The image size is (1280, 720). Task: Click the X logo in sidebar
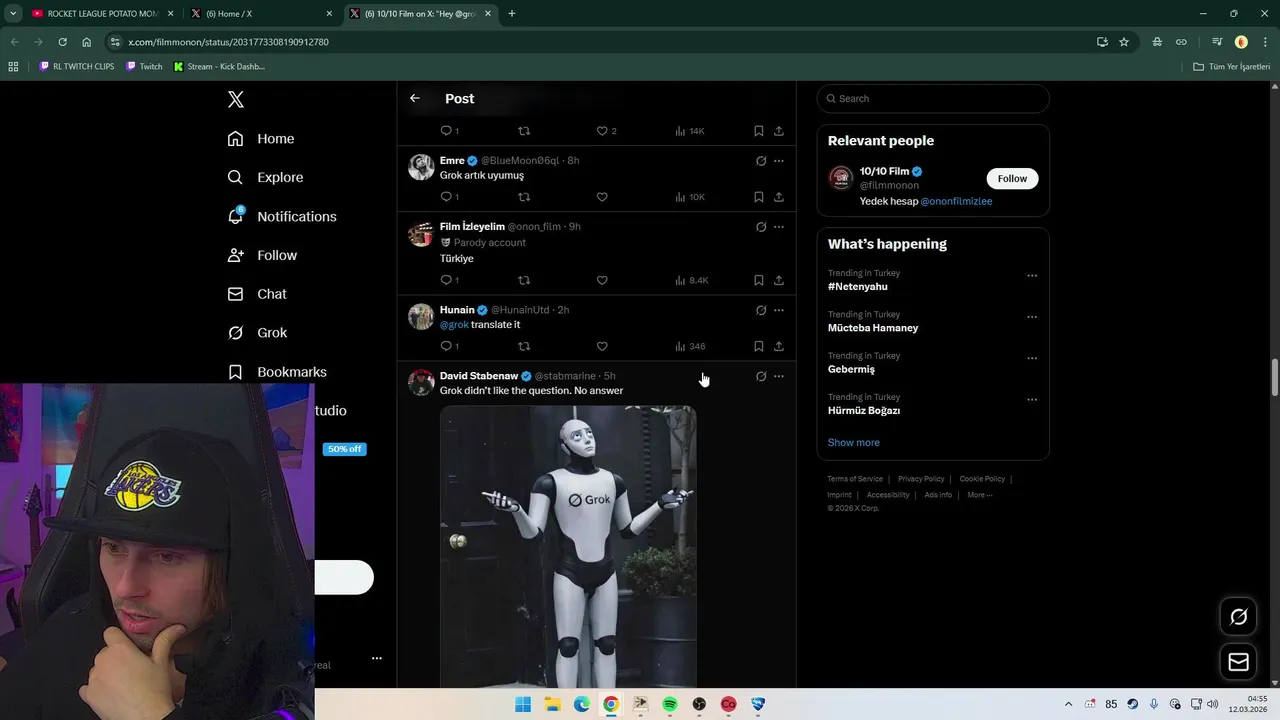click(x=236, y=99)
